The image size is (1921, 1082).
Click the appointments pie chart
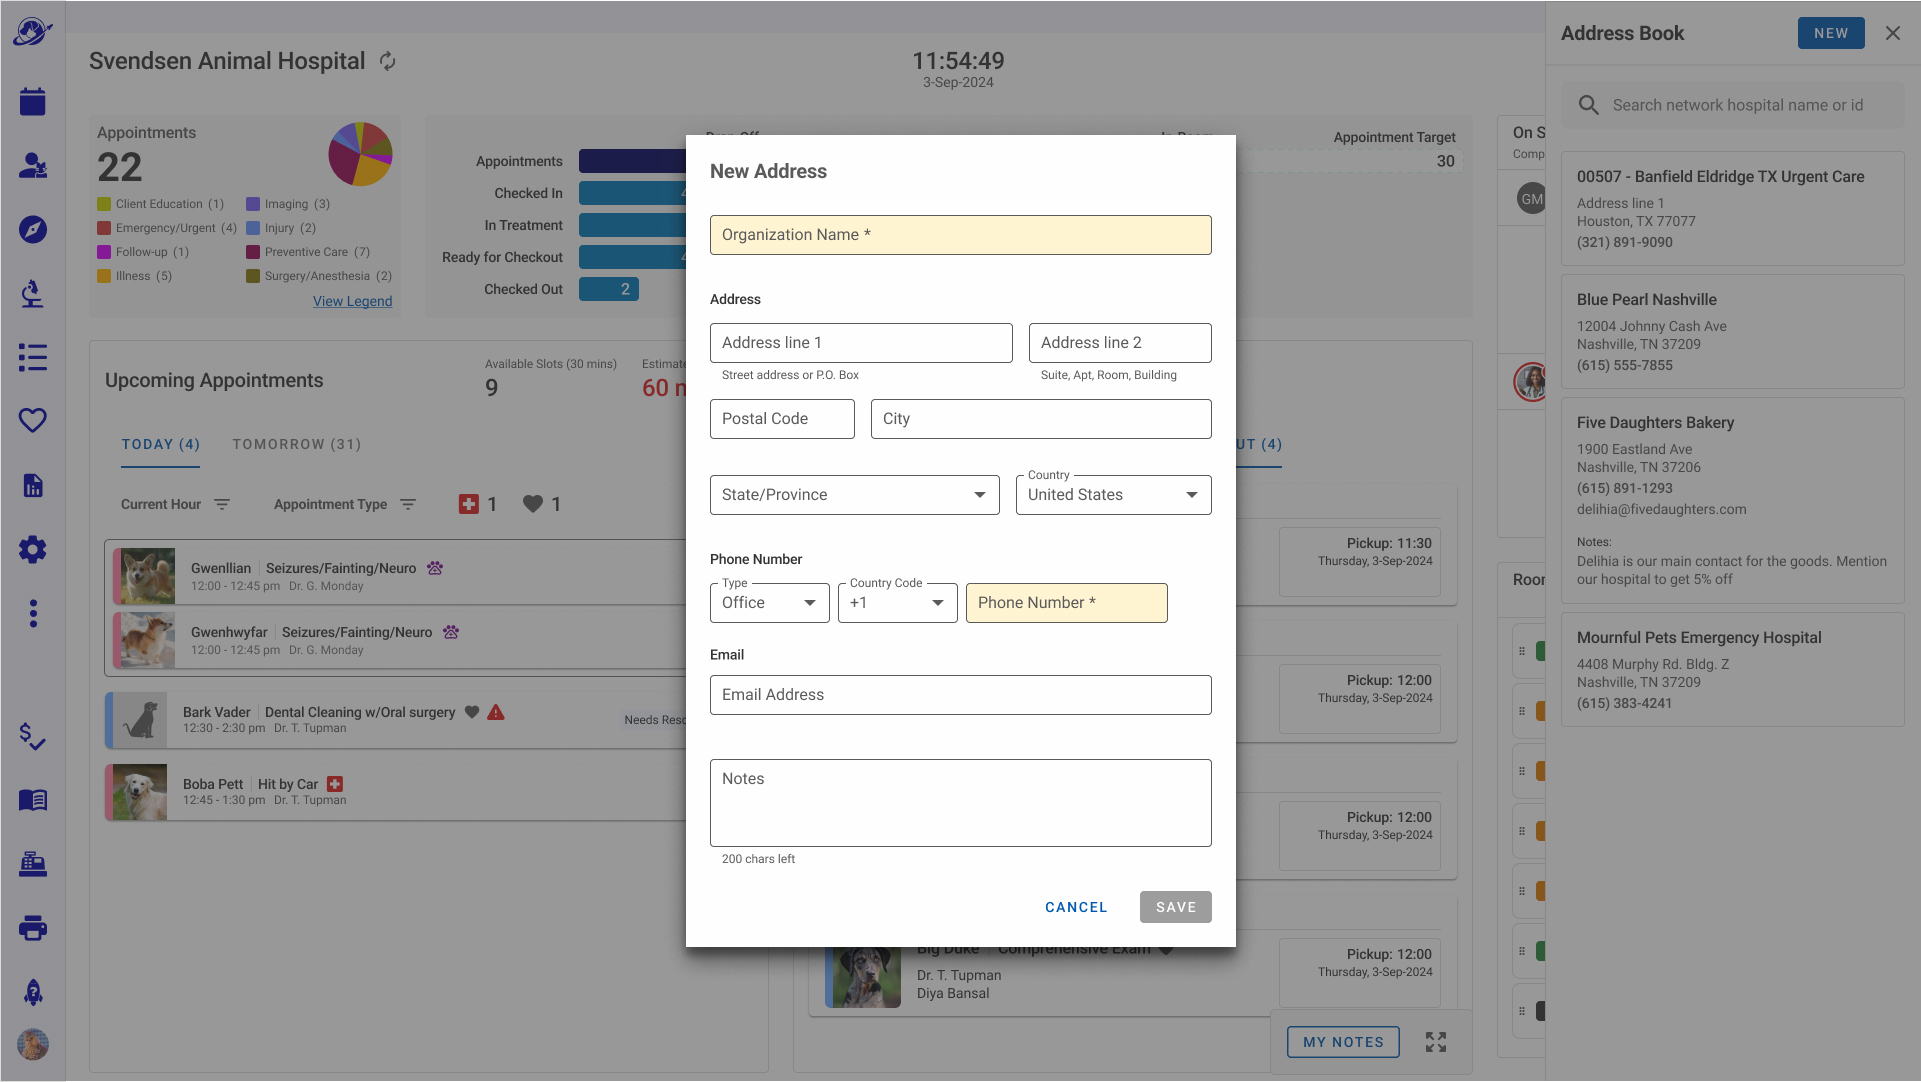[360, 154]
